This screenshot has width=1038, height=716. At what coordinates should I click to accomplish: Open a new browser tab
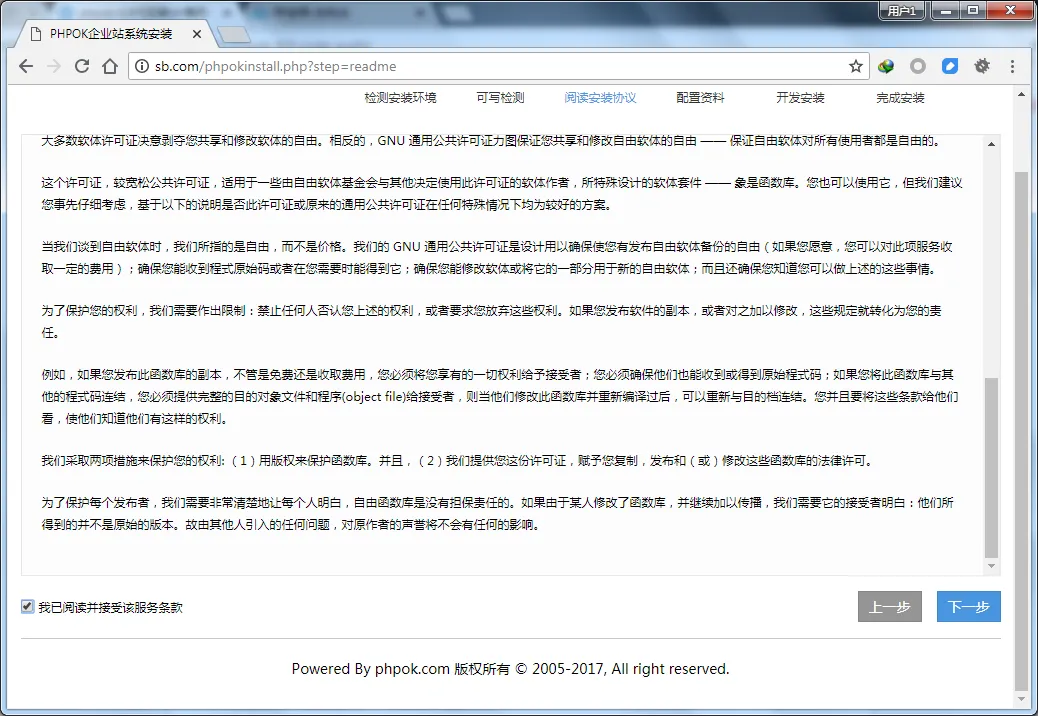point(232,35)
